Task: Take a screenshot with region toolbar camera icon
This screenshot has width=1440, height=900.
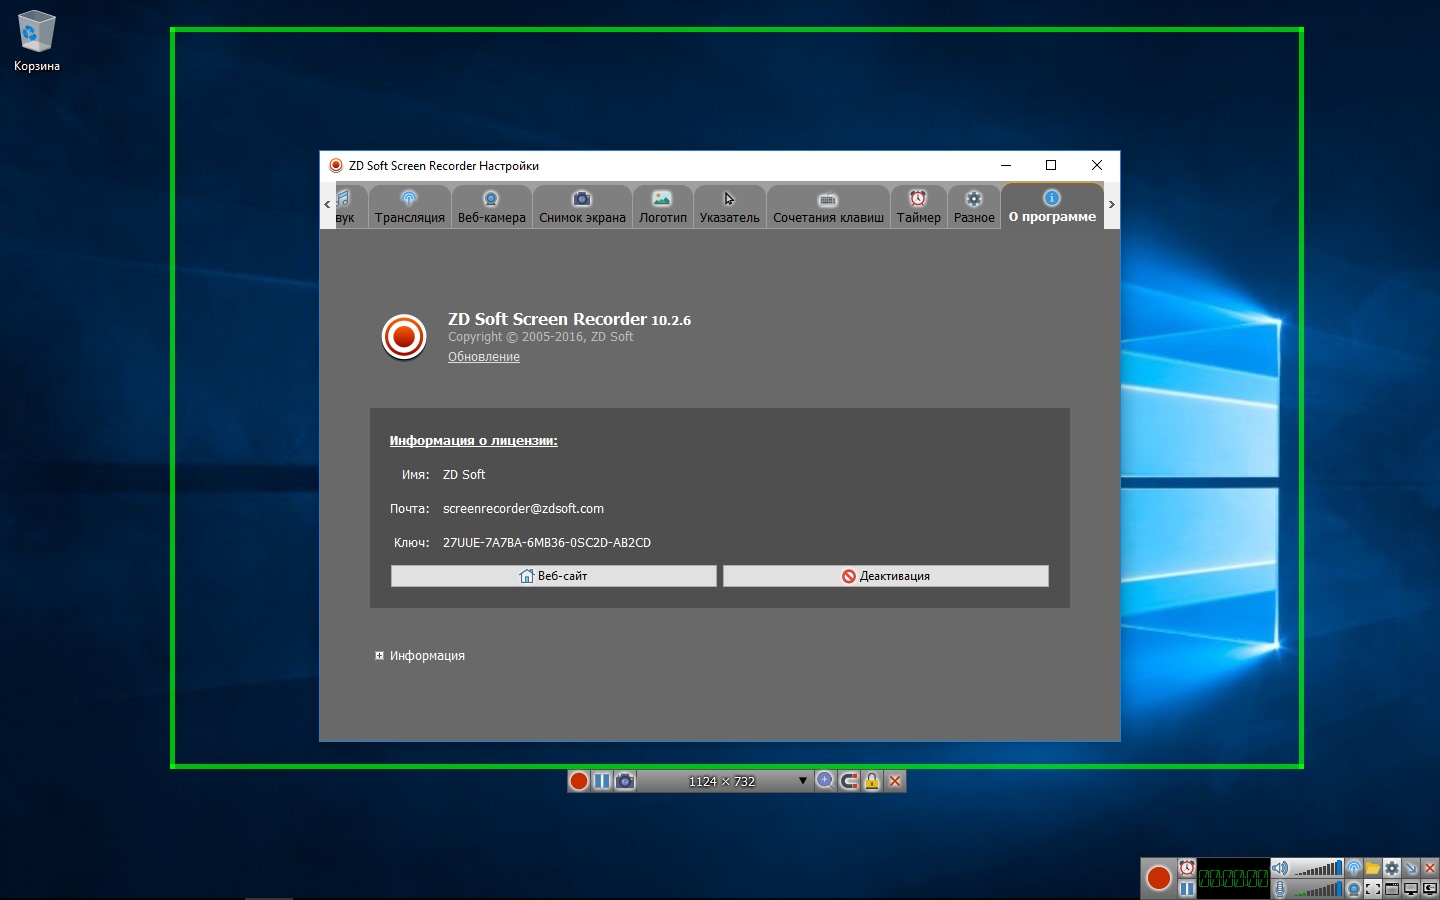Action: (x=625, y=781)
